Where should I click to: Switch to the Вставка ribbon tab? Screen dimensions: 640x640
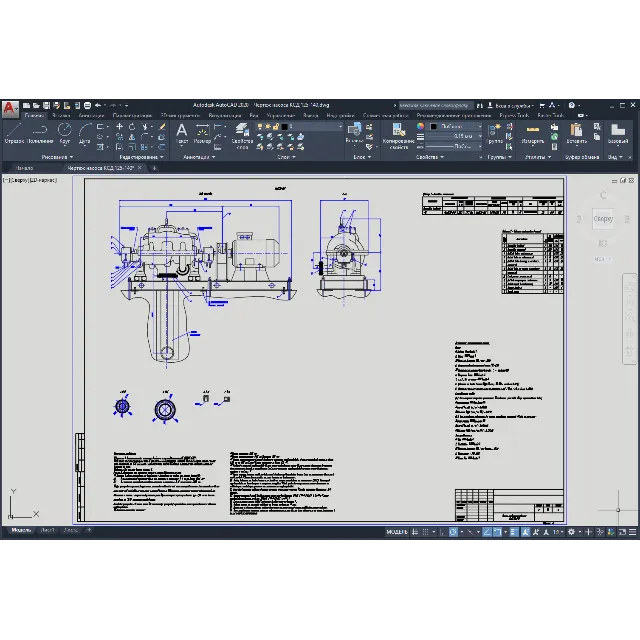point(61,116)
